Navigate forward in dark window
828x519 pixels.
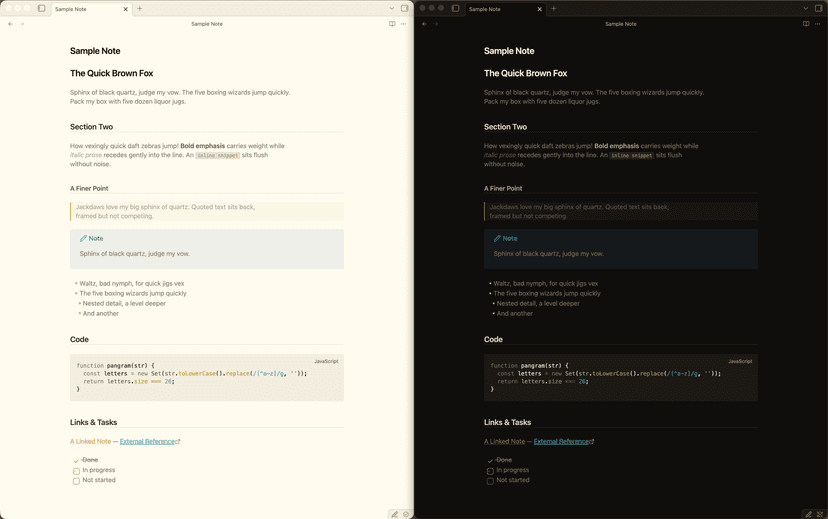coord(436,24)
